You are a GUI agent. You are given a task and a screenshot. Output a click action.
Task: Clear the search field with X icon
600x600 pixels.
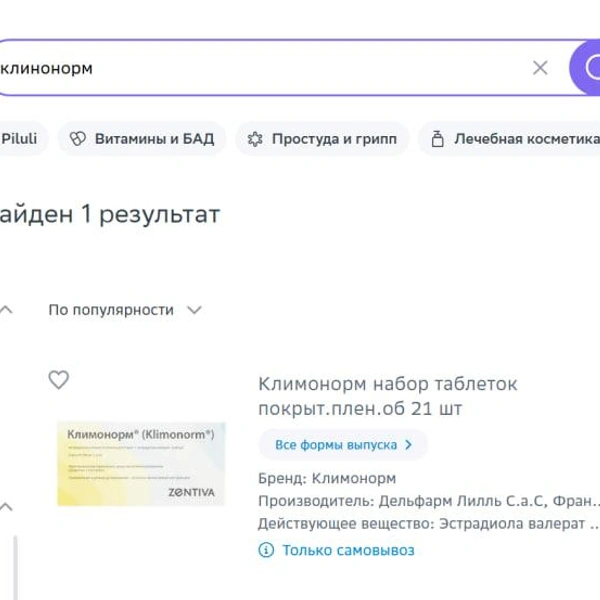coord(540,68)
